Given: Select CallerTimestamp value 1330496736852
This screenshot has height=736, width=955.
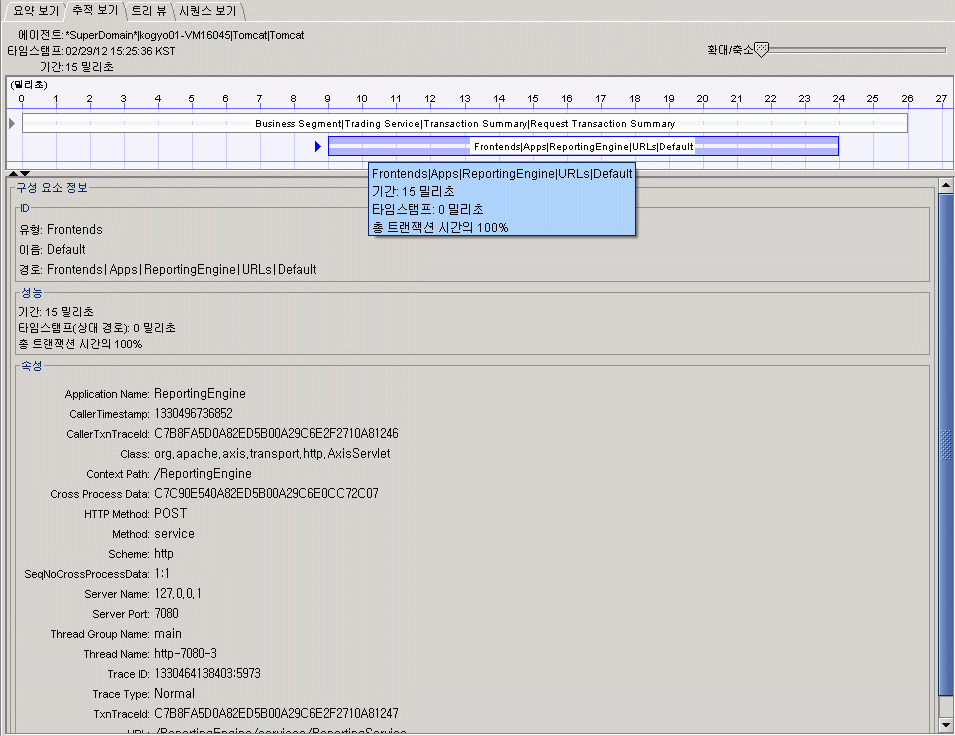Looking at the screenshot, I should [x=194, y=414].
